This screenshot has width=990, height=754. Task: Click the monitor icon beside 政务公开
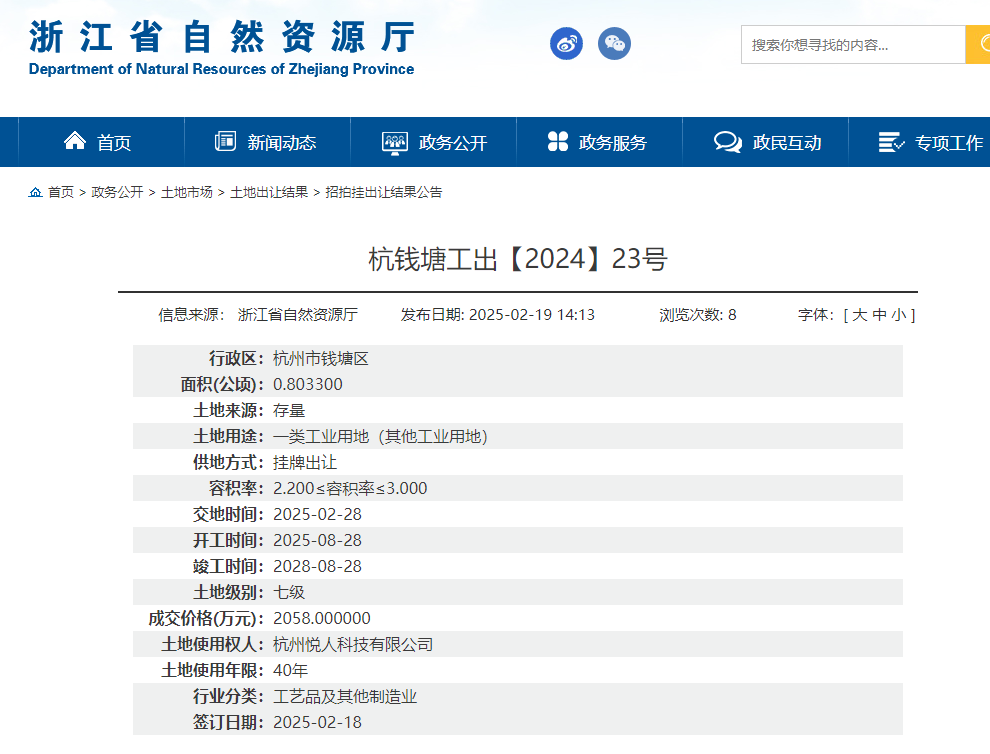pos(395,143)
